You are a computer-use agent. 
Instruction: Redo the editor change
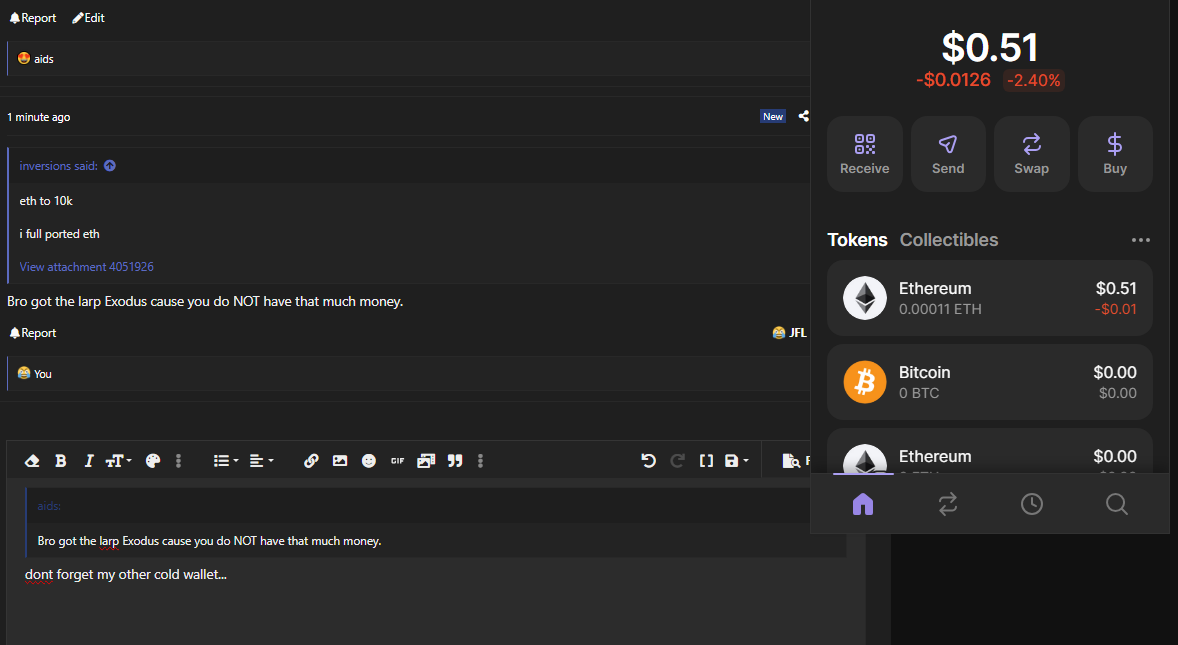677,460
